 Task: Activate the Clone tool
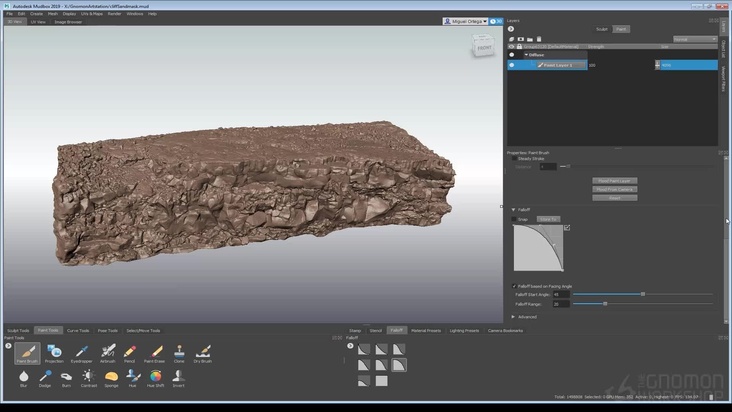click(x=179, y=352)
